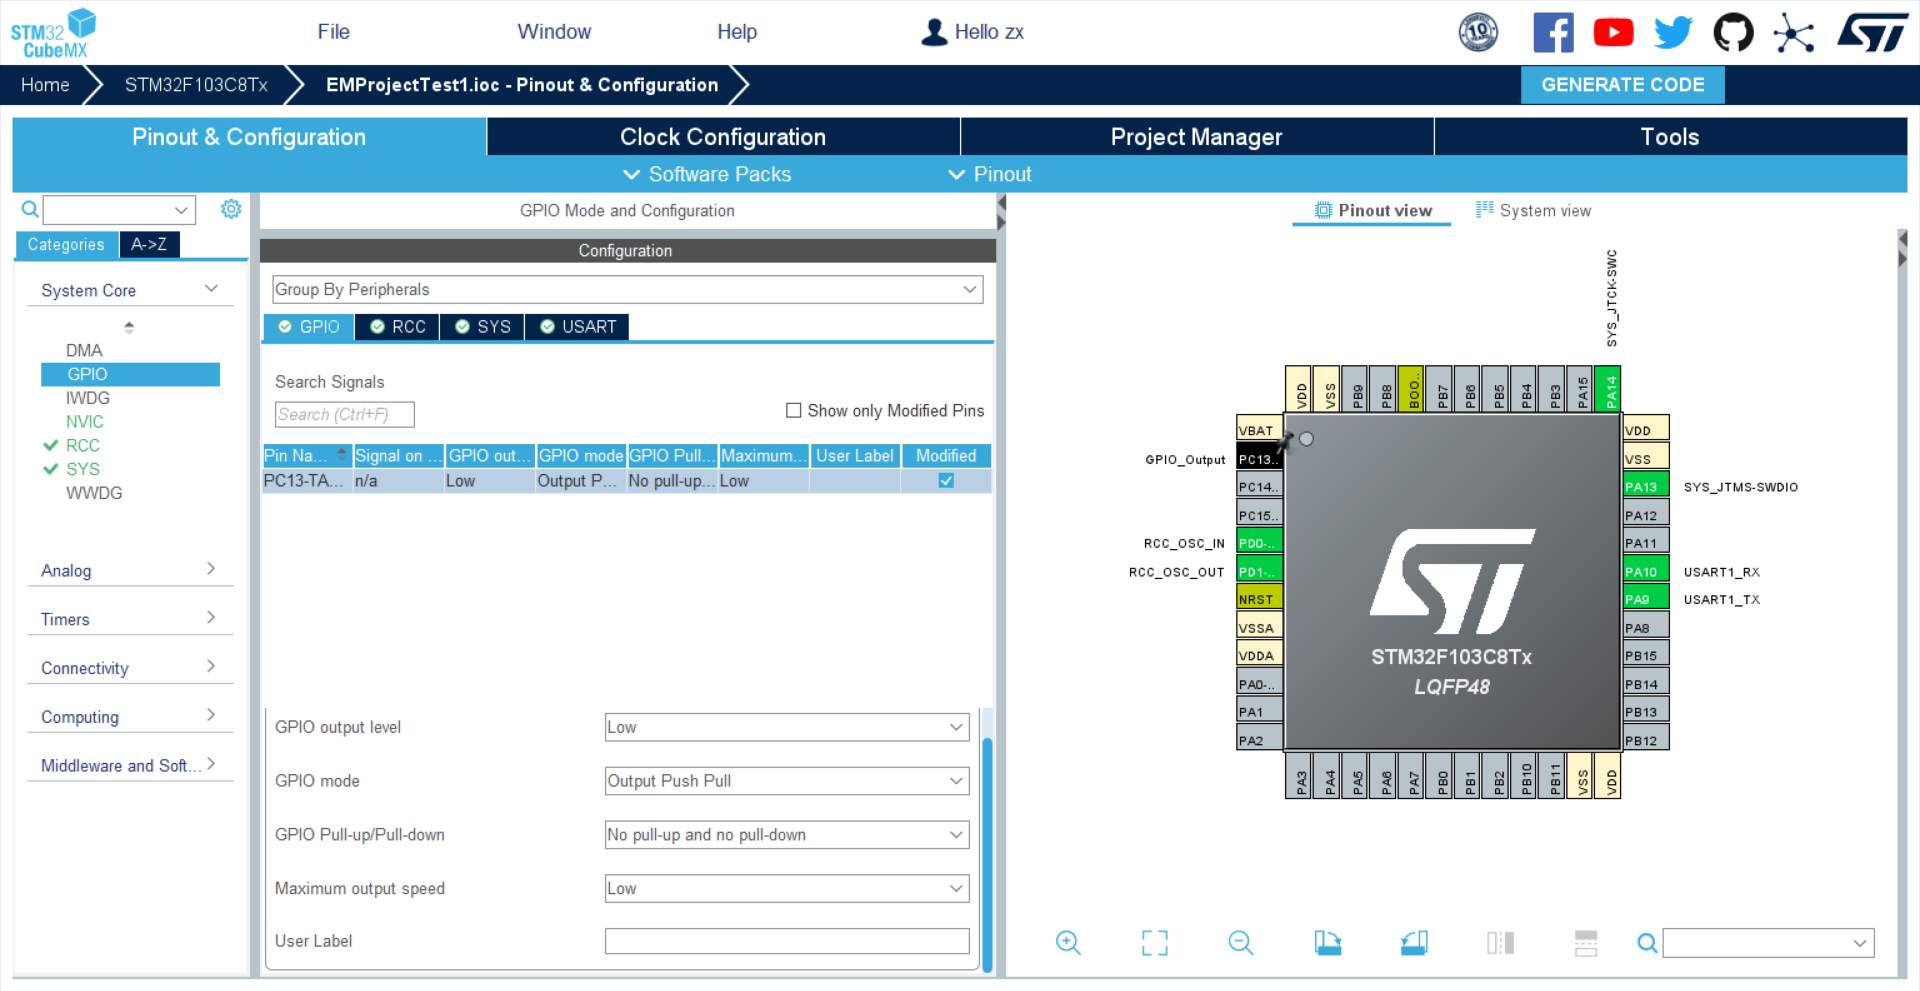This screenshot has width=1920, height=991.
Task: Open the Pinout dropdown menu
Action: 990,174
